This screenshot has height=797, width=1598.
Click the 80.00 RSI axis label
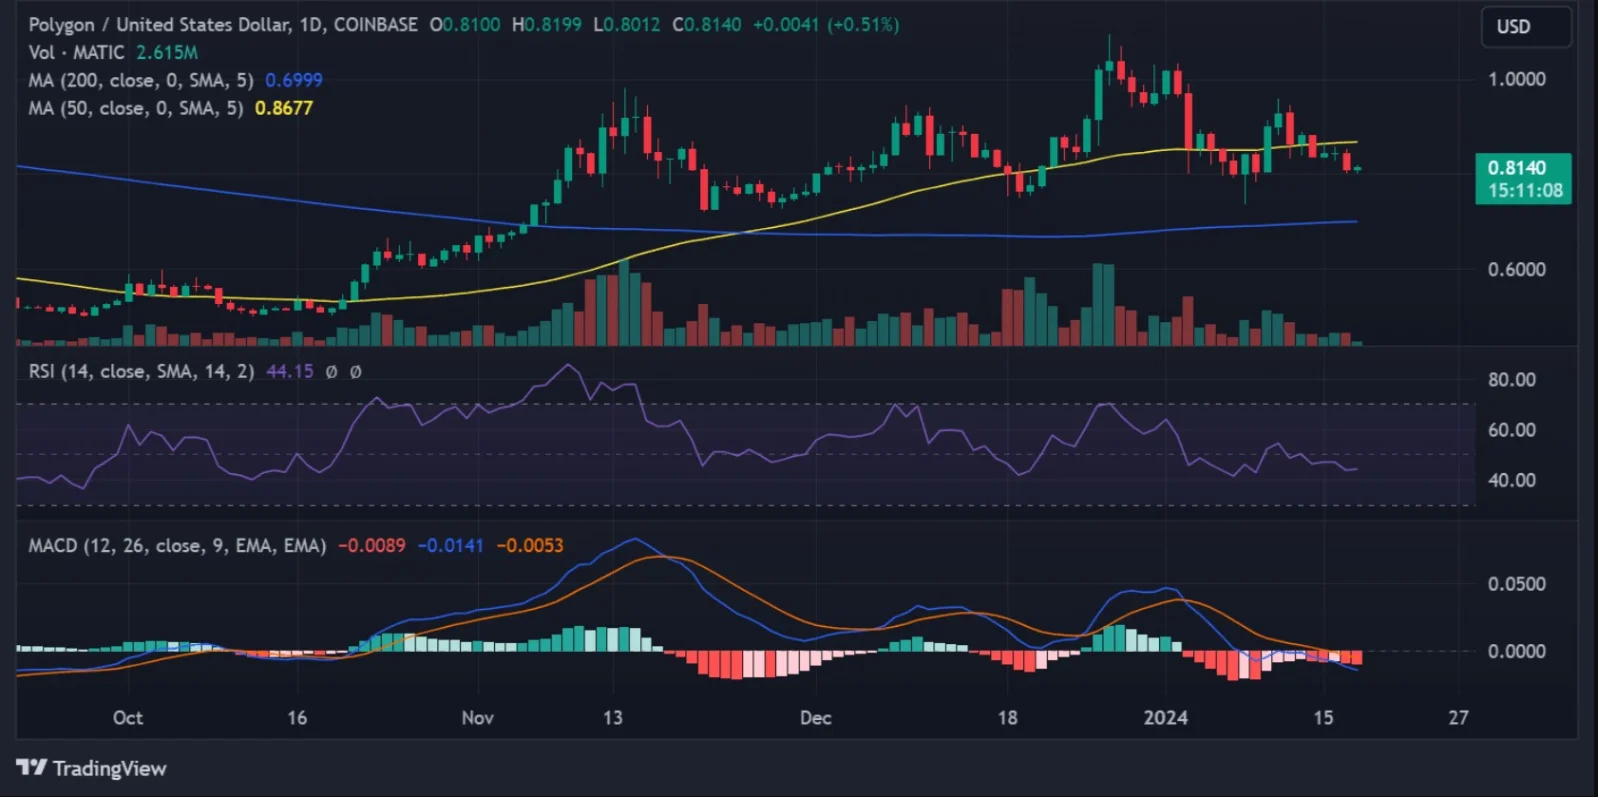[1512, 380]
